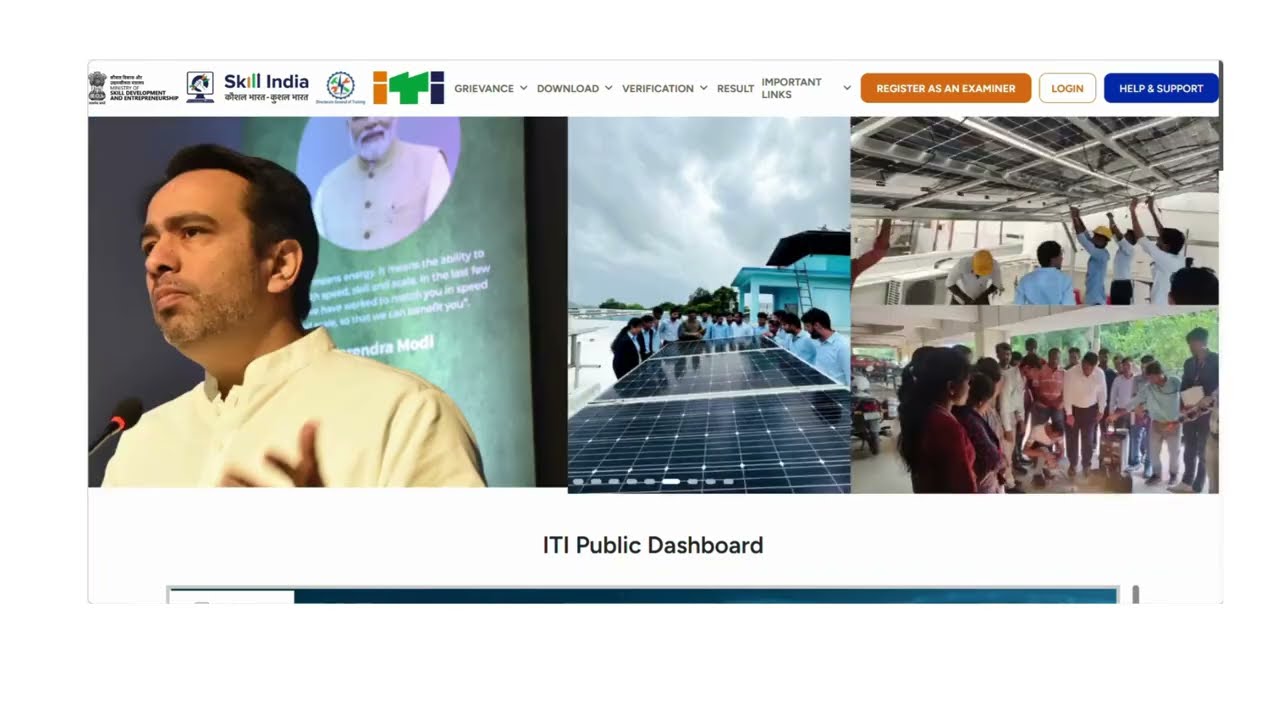Screen dimensions: 1280x720
Task: Click Register as an Examiner button
Action: [x=946, y=88]
